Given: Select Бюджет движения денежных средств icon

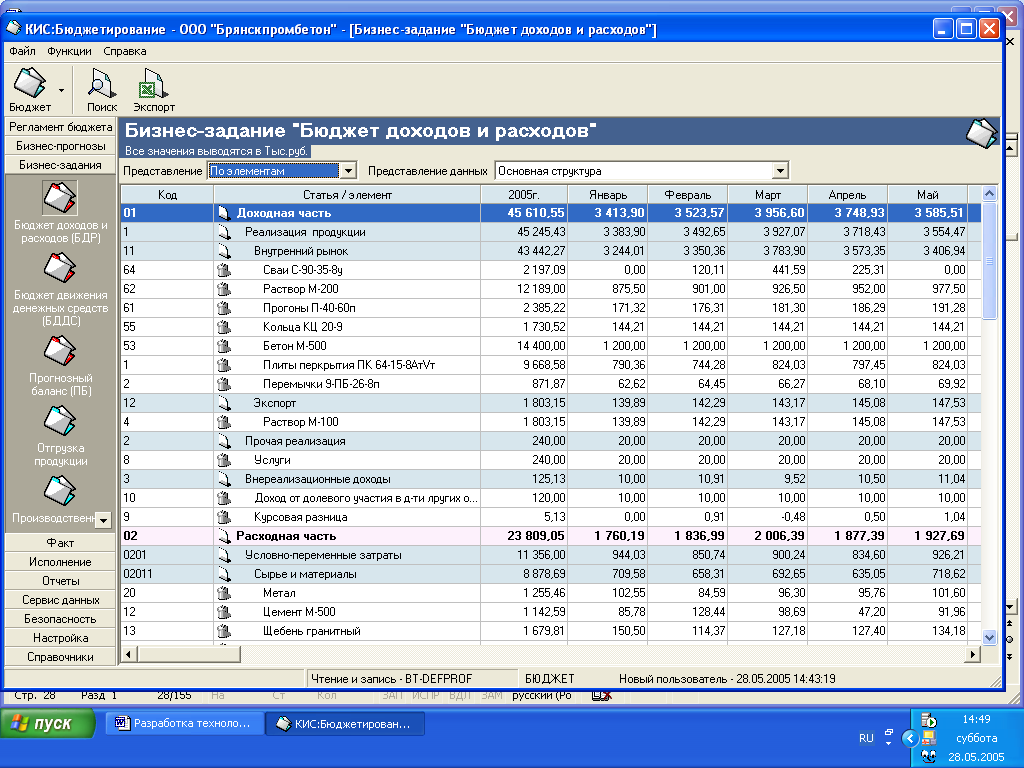Looking at the screenshot, I should [x=60, y=268].
